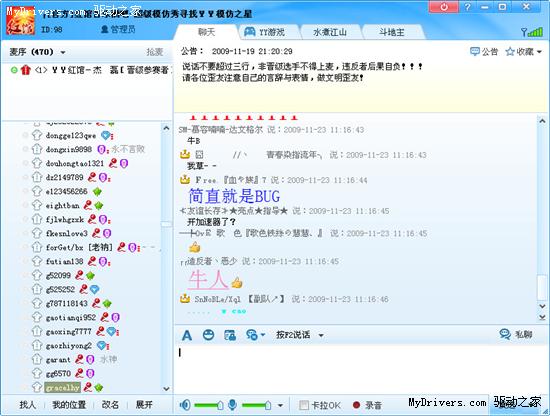The width and height of the screenshot is (550, 416).
Task: Click 我的位置 button
Action: pyautogui.click(x=69, y=404)
